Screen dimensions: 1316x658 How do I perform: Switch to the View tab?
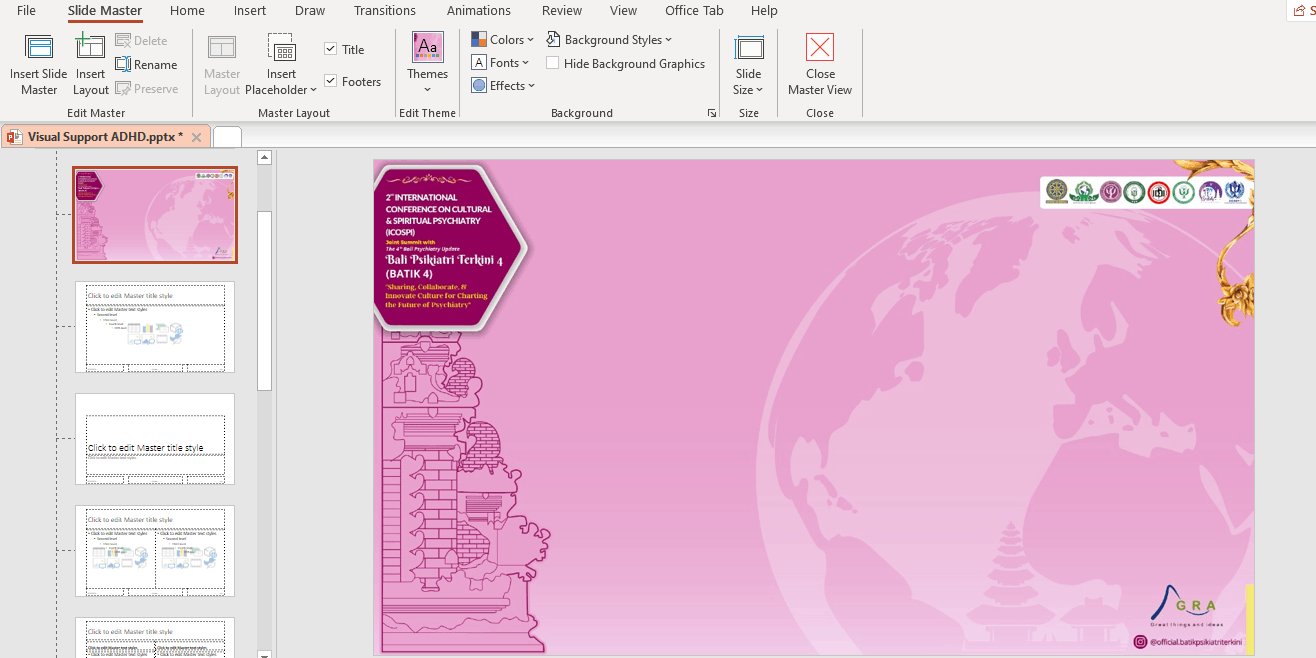click(623, 11)
